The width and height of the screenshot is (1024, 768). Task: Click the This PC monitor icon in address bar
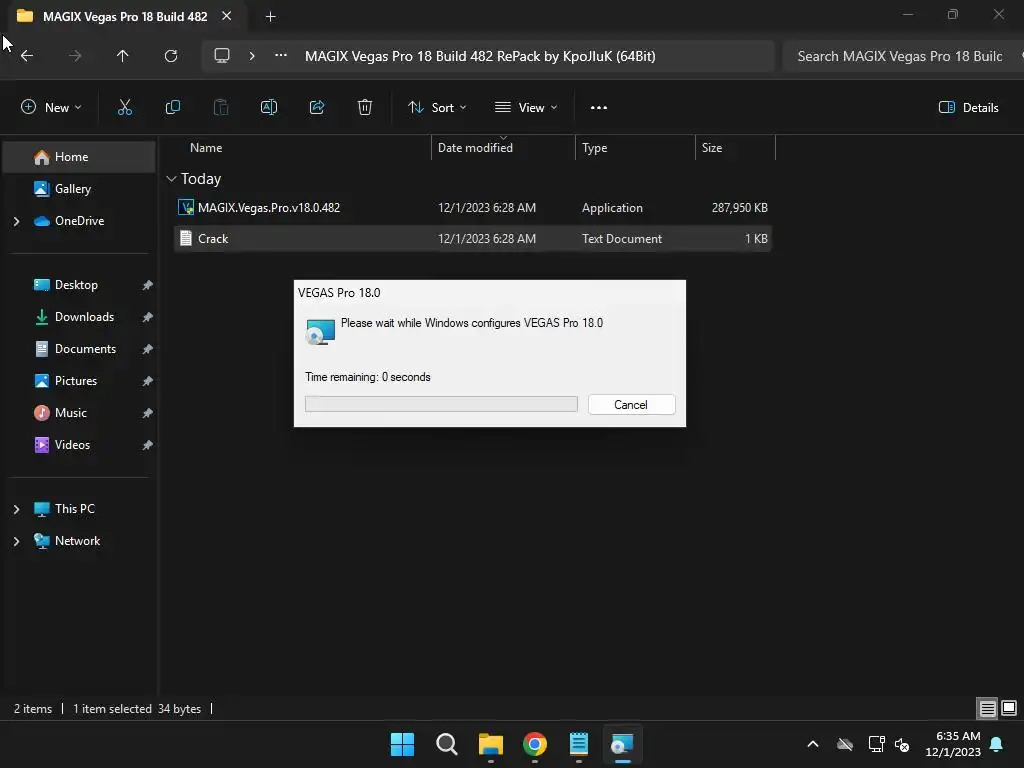pyautogui.click(x=222, y=56)
